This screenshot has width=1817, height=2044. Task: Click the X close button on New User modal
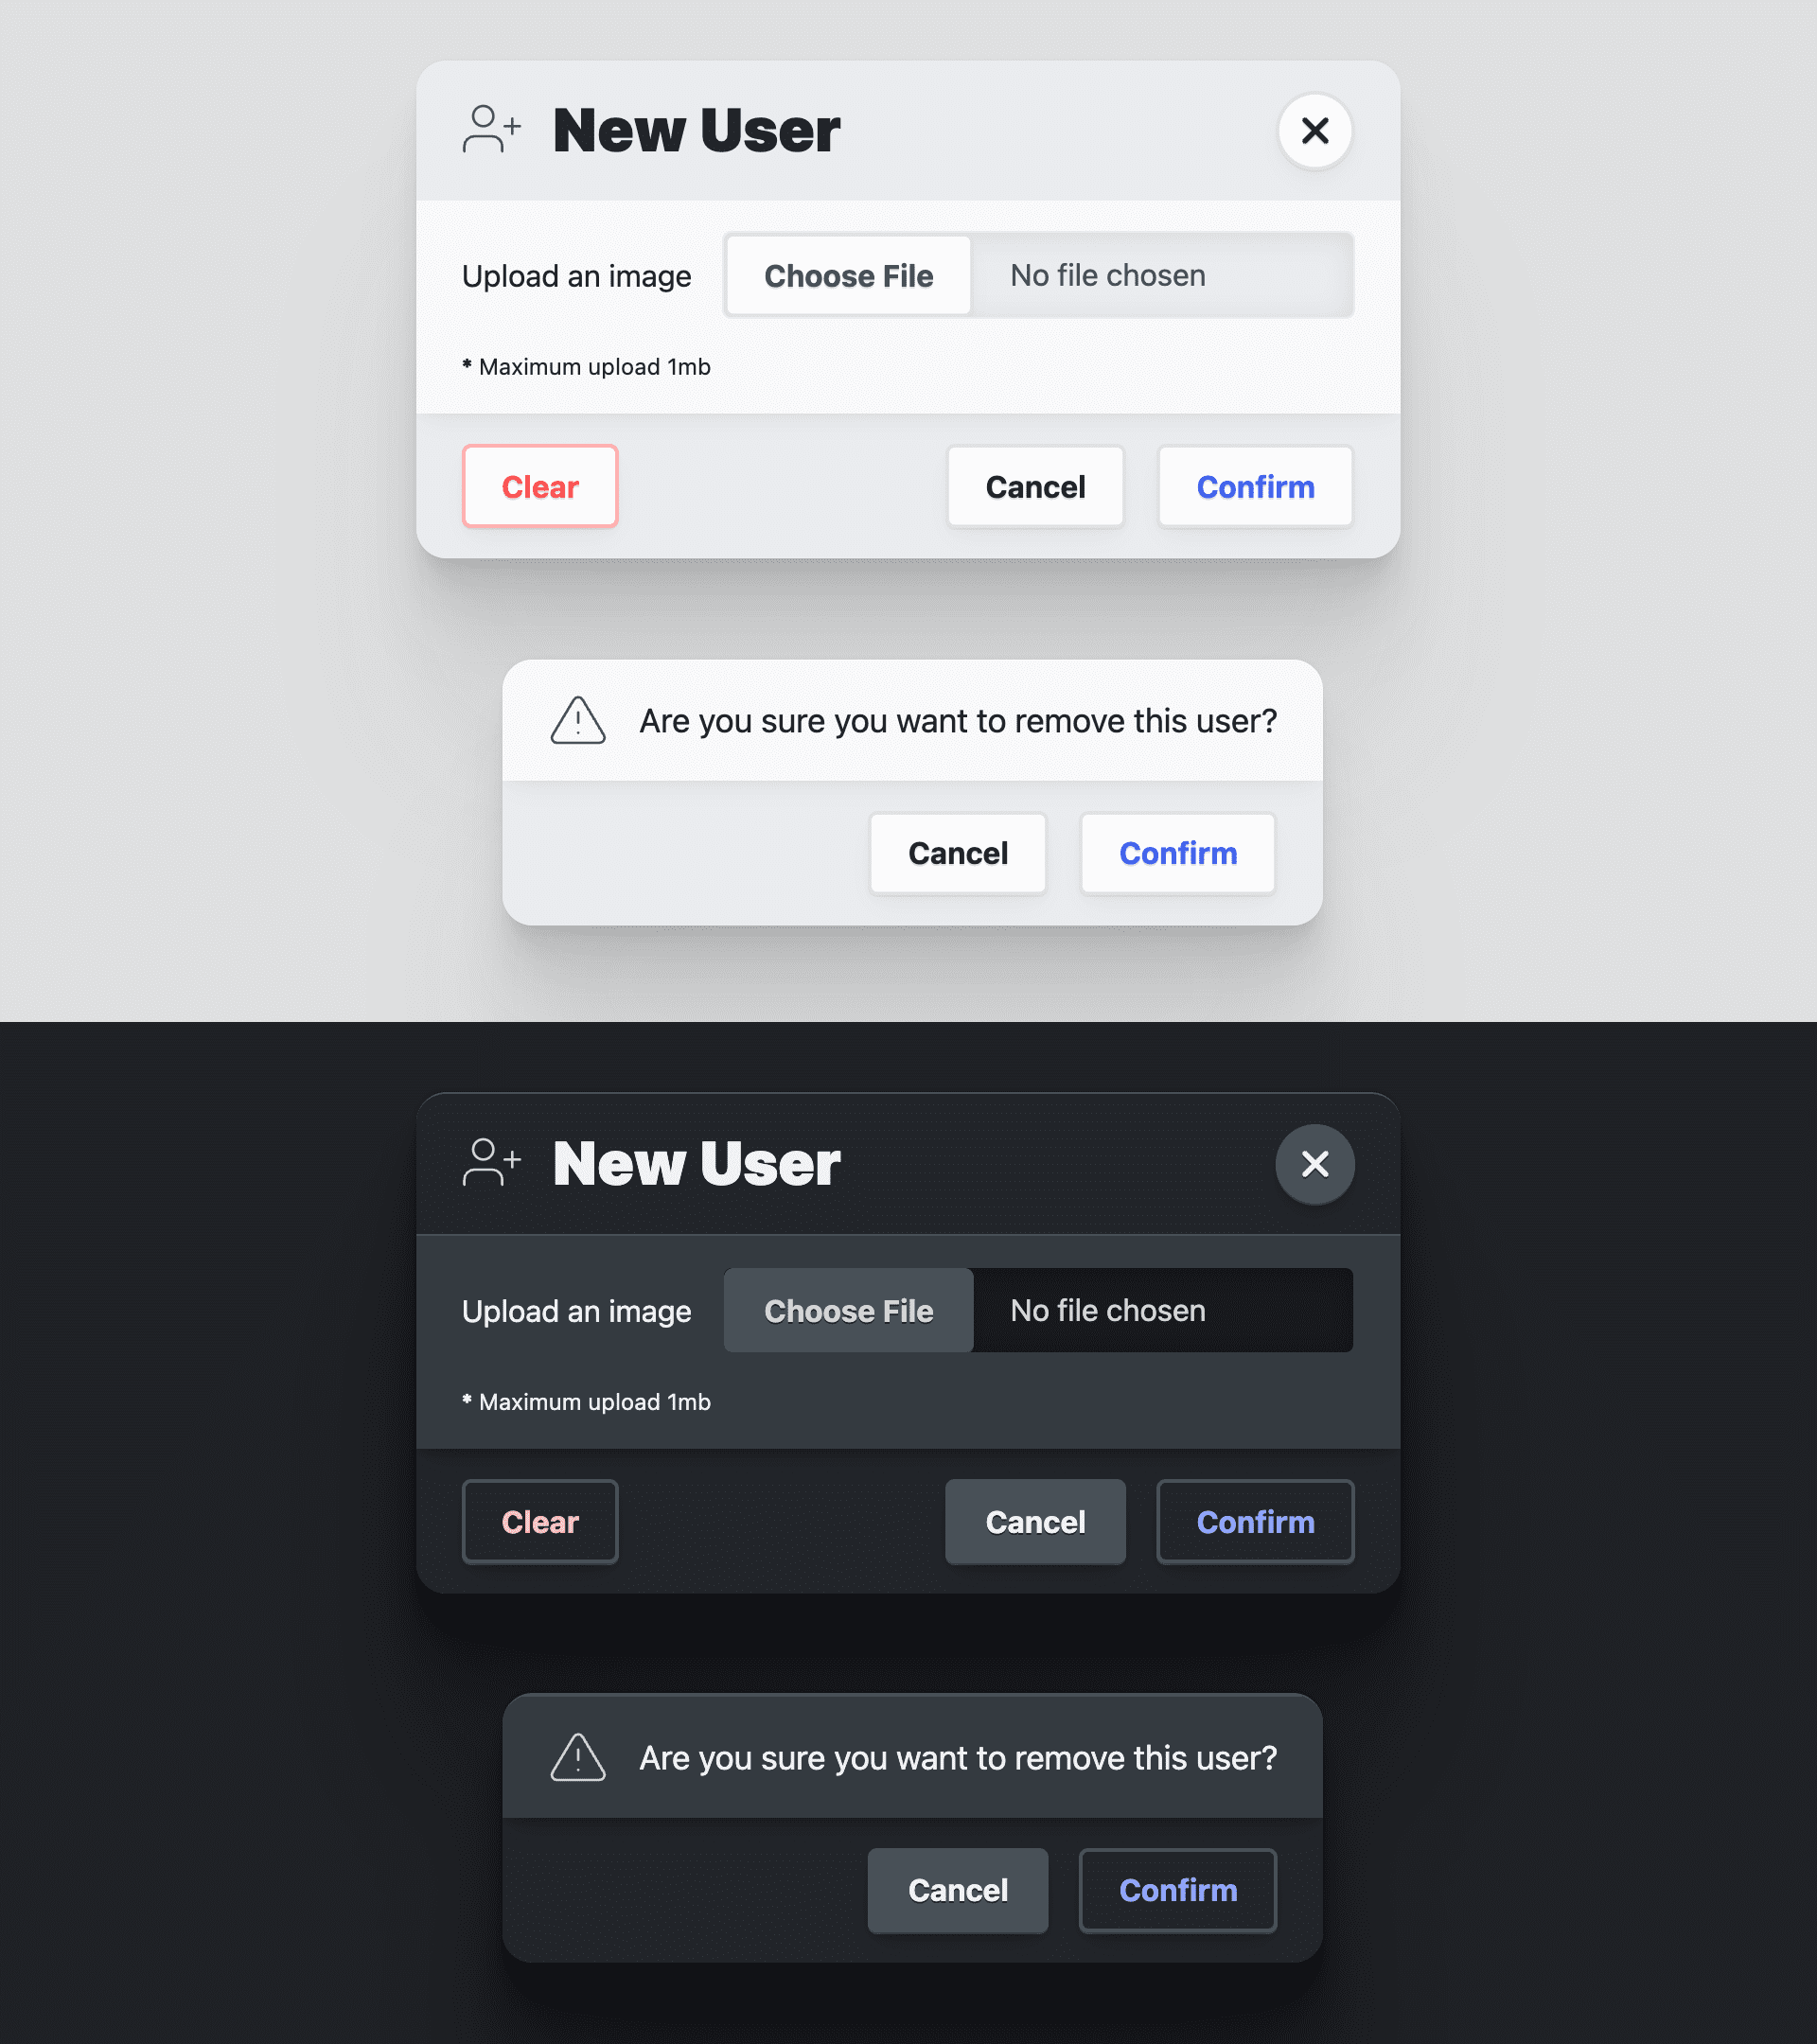pyautogui.click(x=1315, y=130)
